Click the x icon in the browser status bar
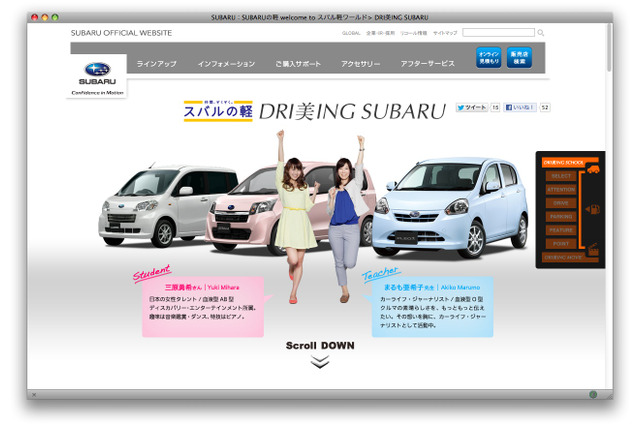This screenshot has width=640, height=426. coord(34,395)
